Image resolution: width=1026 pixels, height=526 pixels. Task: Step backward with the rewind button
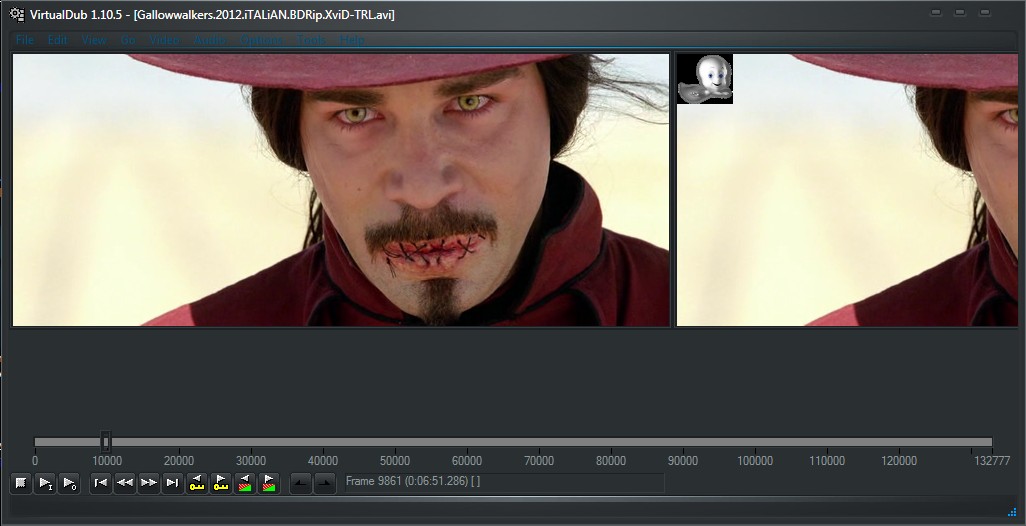[x=125, y=483]
